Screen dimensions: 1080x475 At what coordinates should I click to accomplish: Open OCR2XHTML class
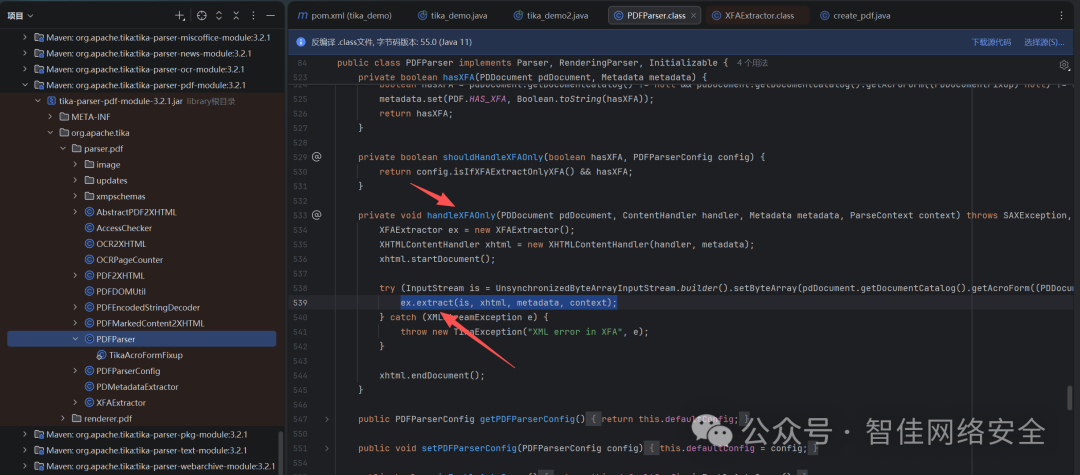click(121, 244)
